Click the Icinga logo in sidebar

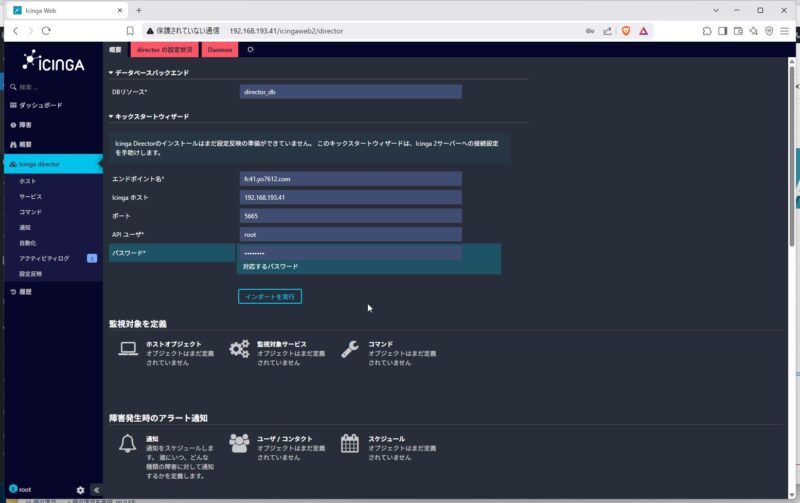pos(54,61)
